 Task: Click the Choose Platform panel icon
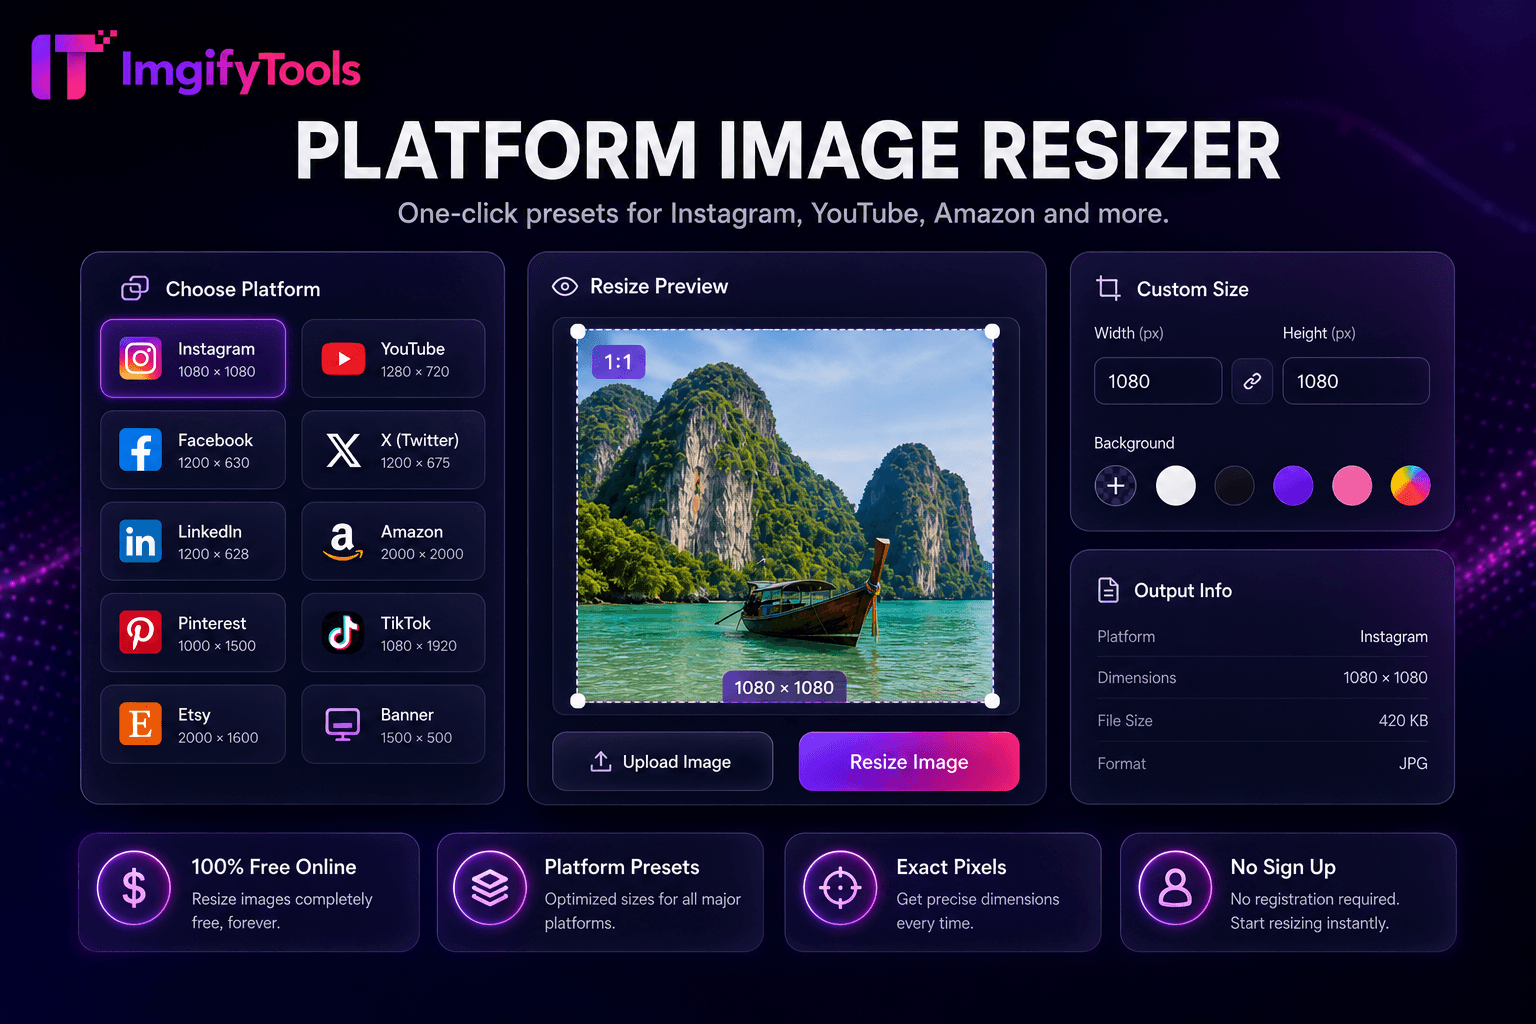[135, 288]
